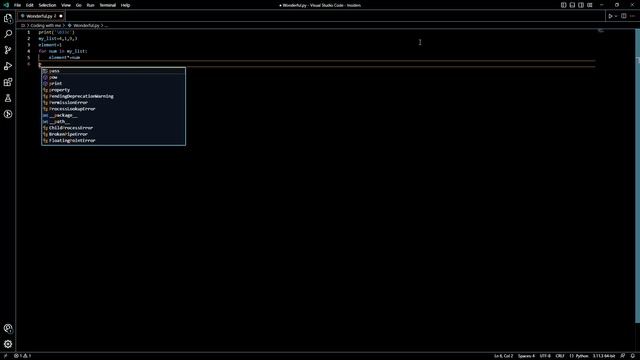
Task: Choose the 'PendingDeprecationWarning' suggestion
Action: 113,96
